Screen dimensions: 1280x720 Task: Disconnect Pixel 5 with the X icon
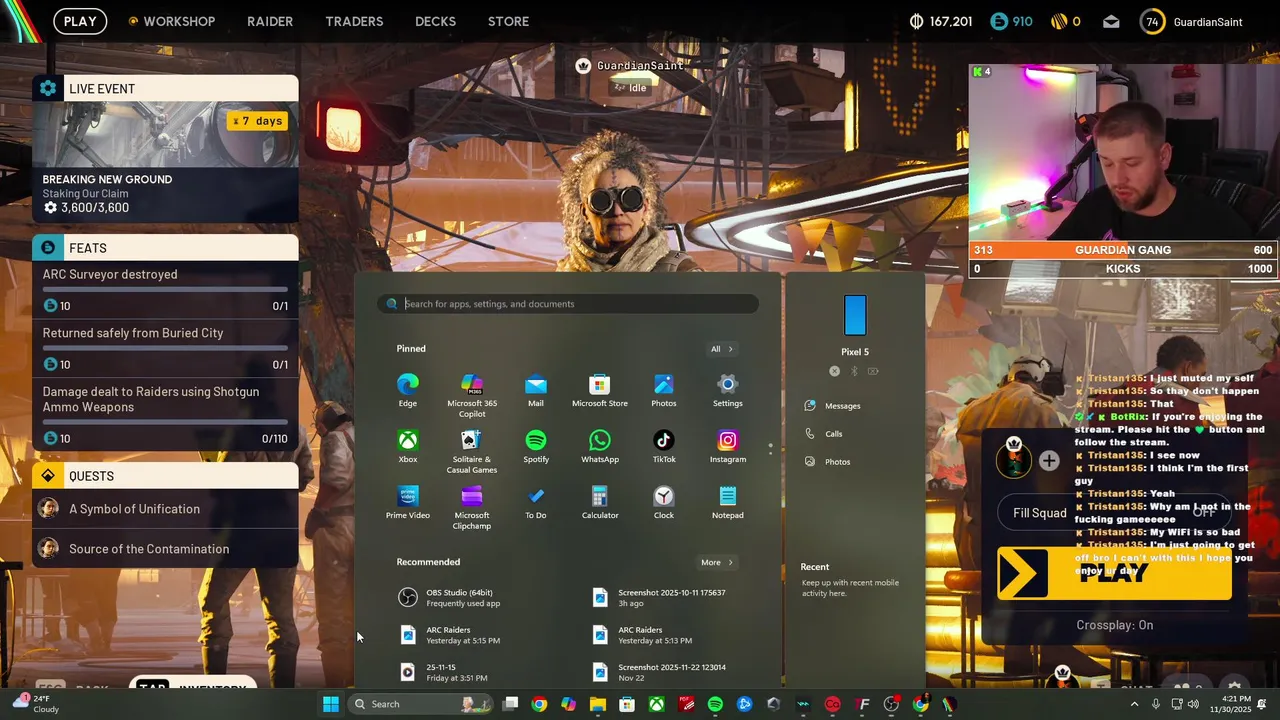click(x=835, y=371)
